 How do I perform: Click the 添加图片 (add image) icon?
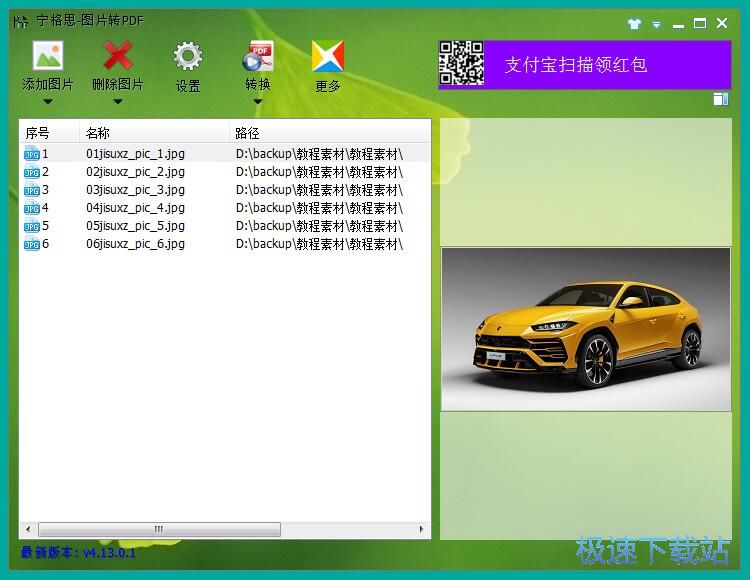click(47, 55)
